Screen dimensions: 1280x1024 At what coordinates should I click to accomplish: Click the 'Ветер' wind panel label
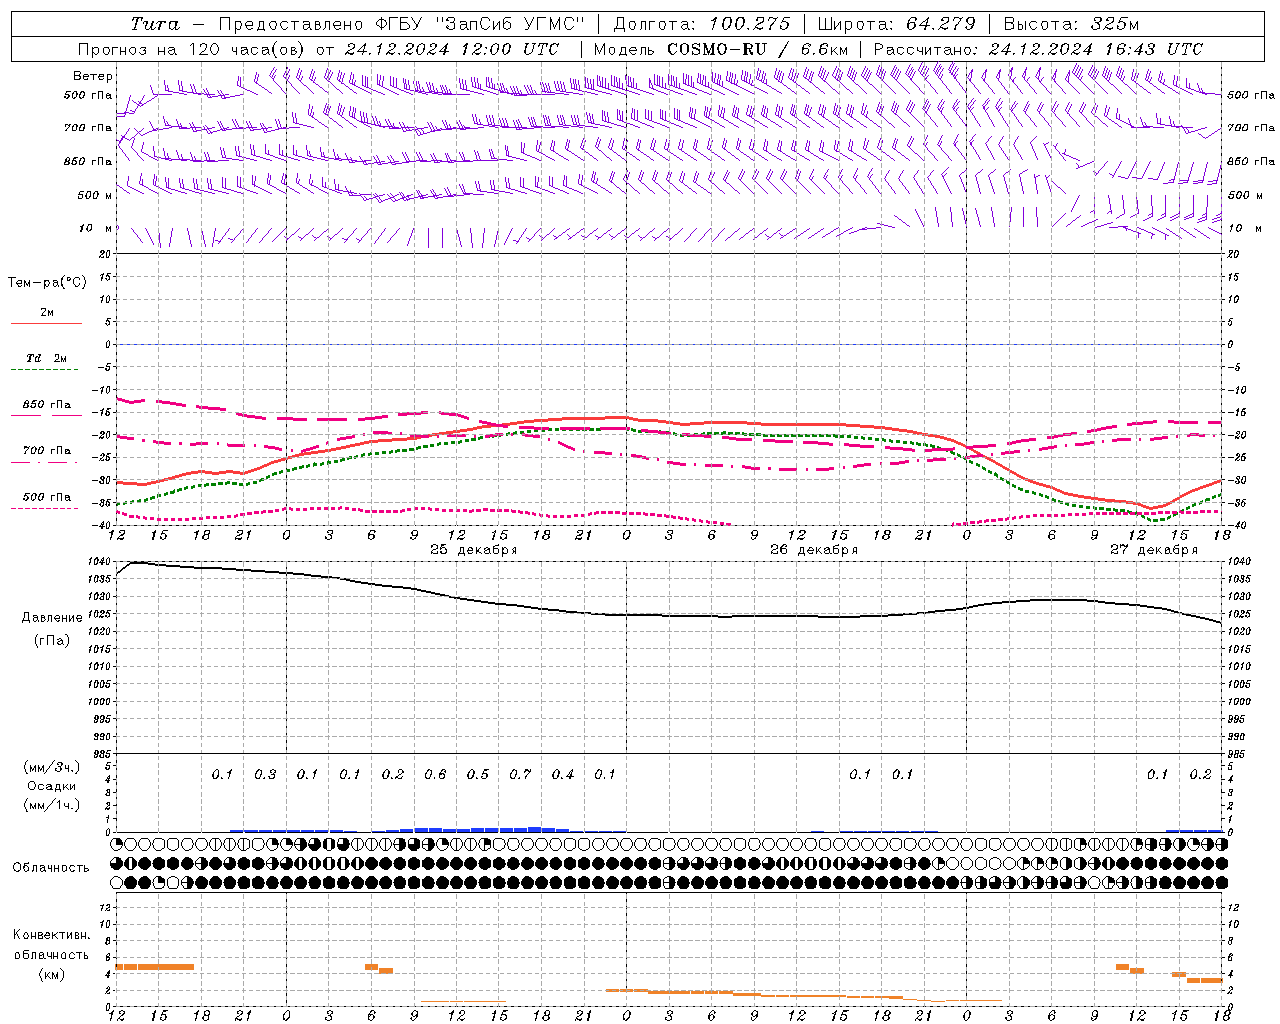(93, 76)
